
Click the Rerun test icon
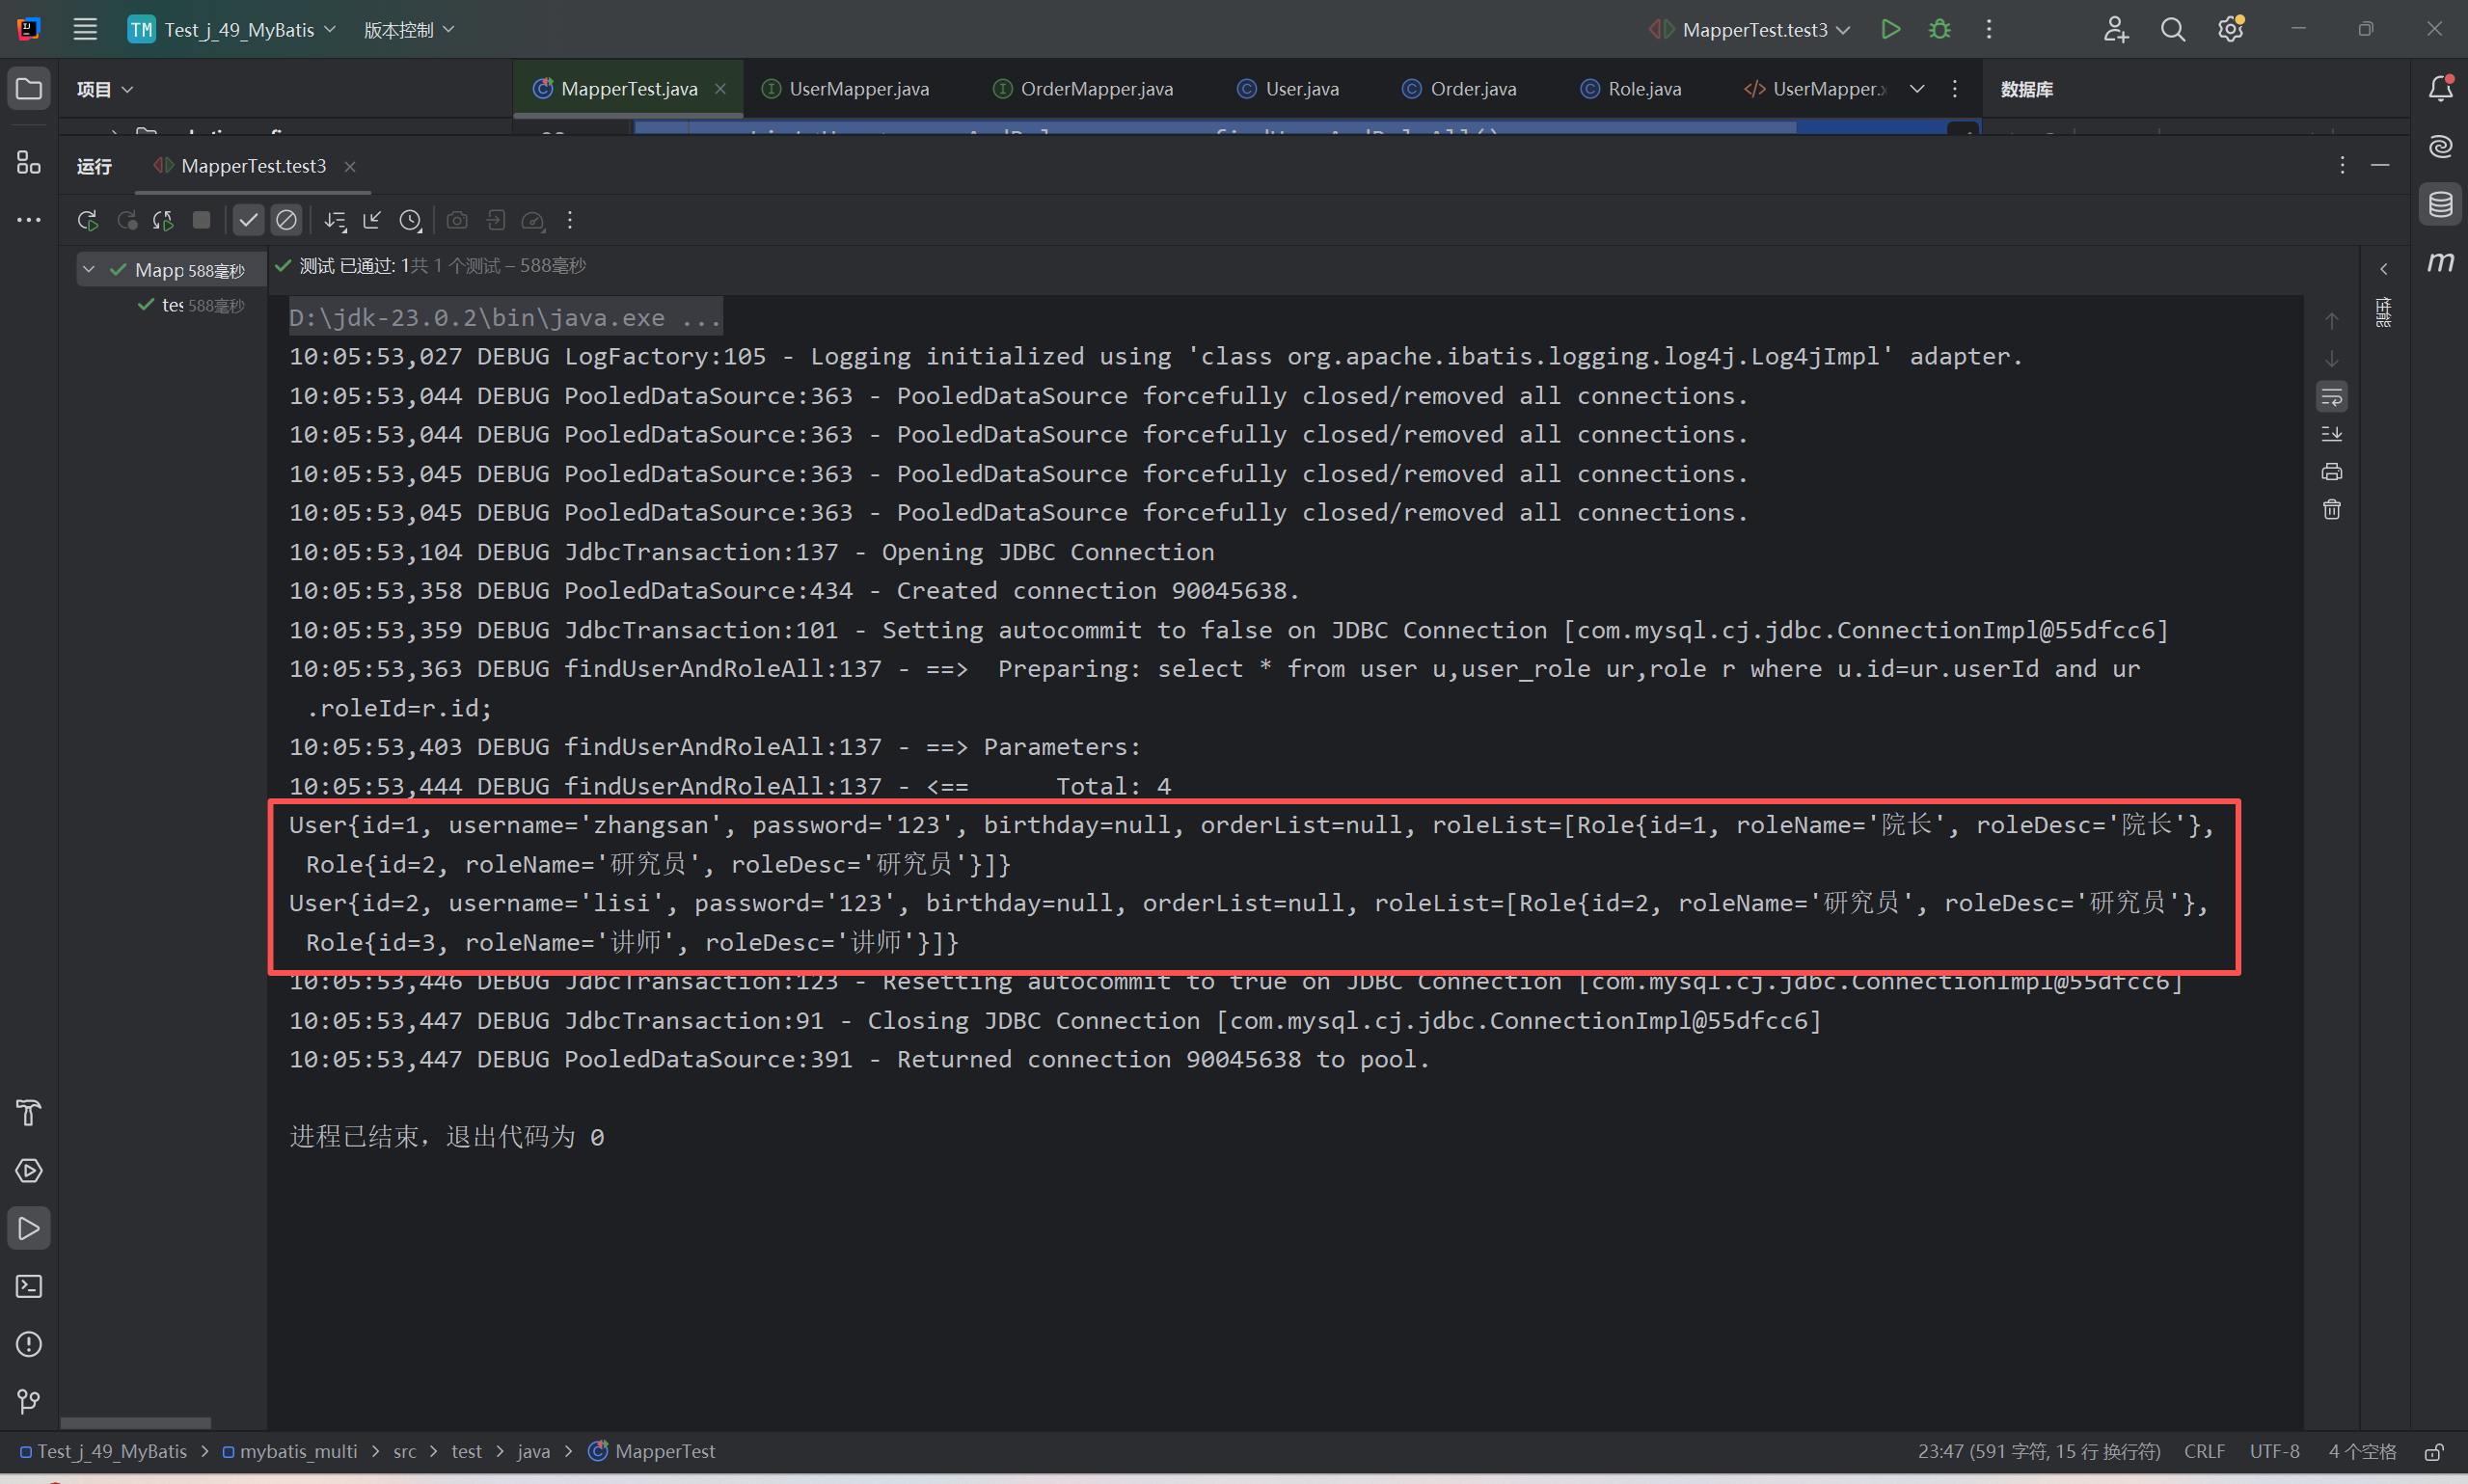pos(87,220)
